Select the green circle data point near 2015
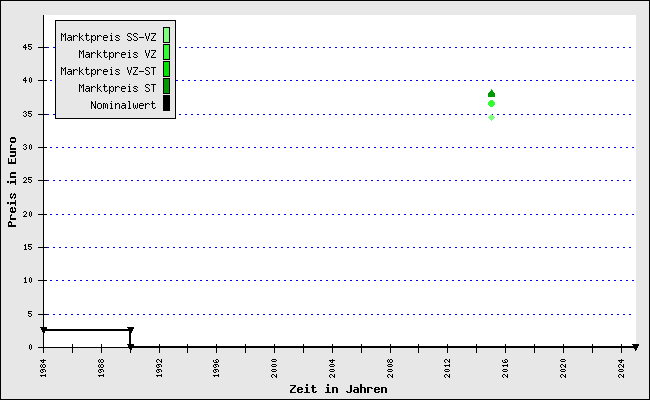This screenshot has height=400, width=650. tap(491, 104)
